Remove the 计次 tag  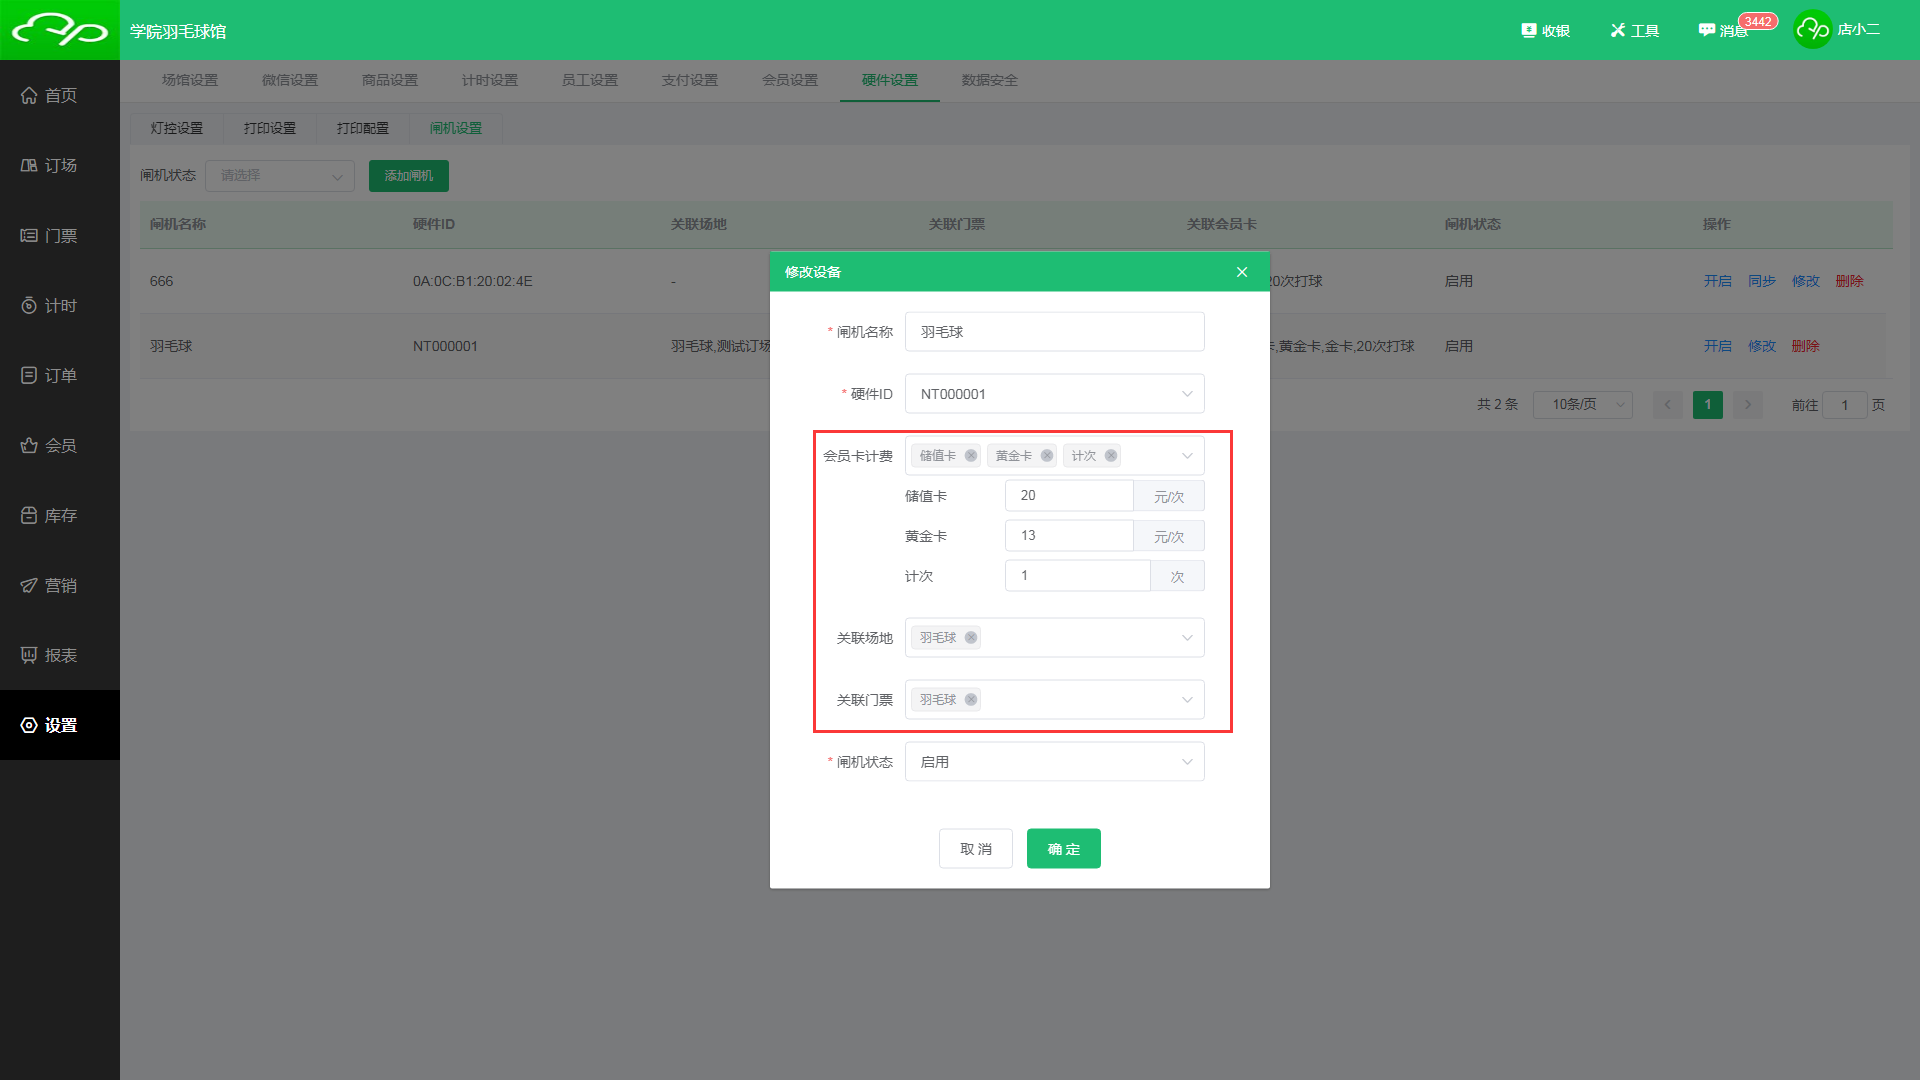click(x=1110, y=456)
